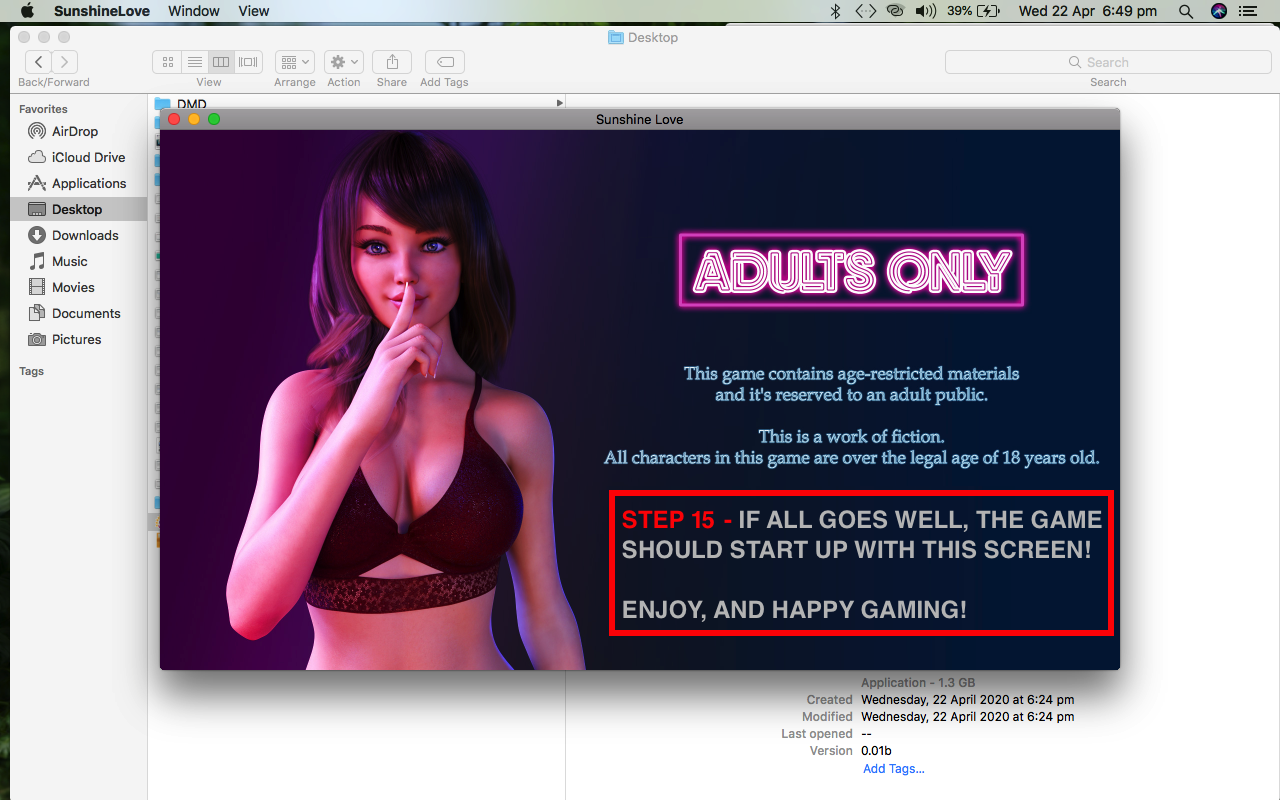
Task: Select gallery view in Finder toolbar
Action: 248,62
